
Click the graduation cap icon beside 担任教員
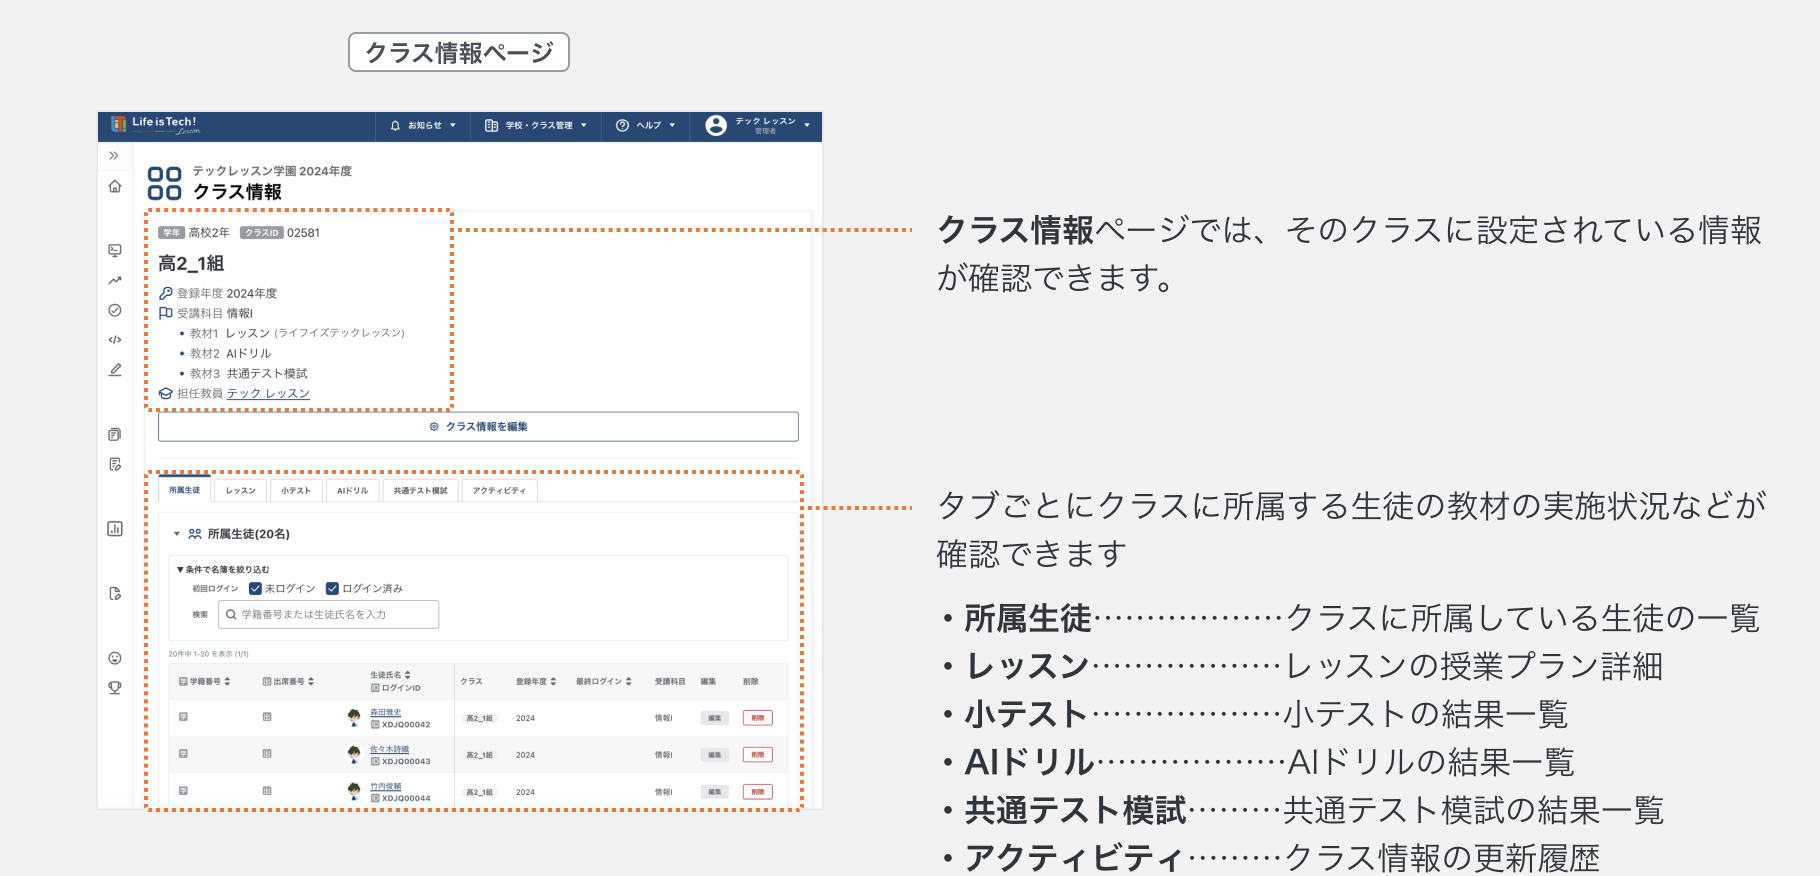[166, 393]
